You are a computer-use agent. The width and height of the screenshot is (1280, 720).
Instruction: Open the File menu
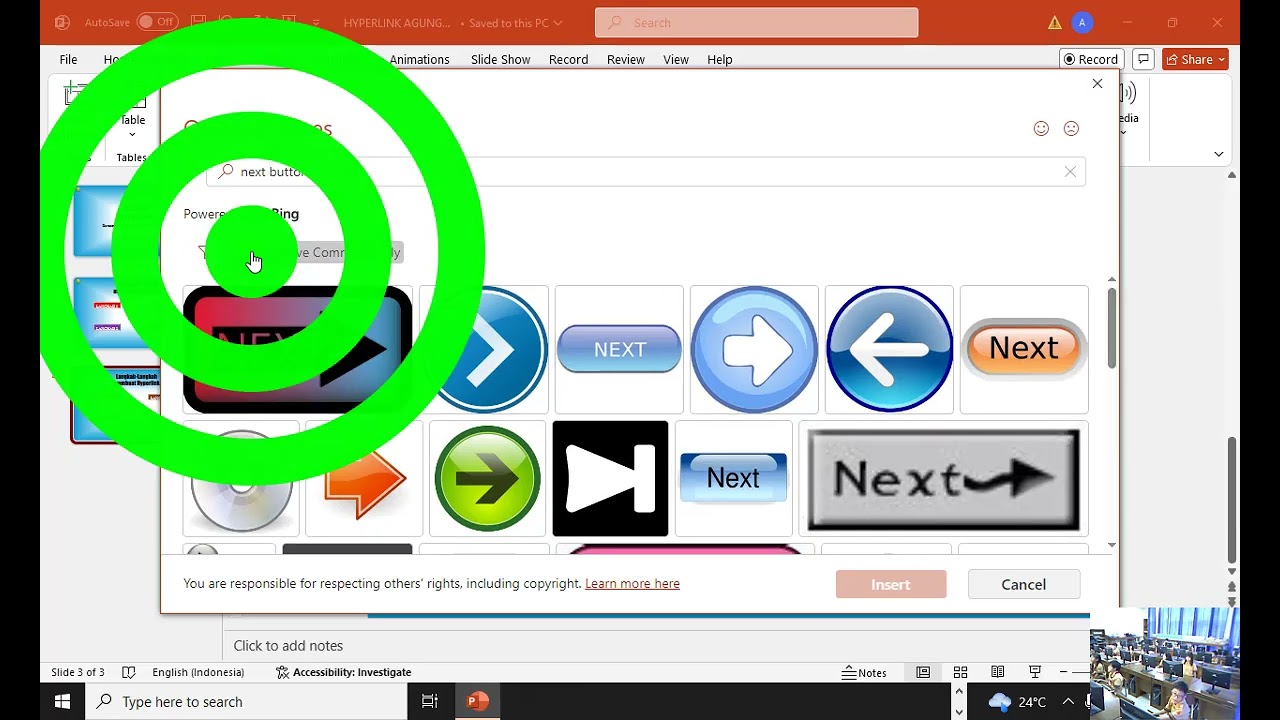tap(68, 59)
